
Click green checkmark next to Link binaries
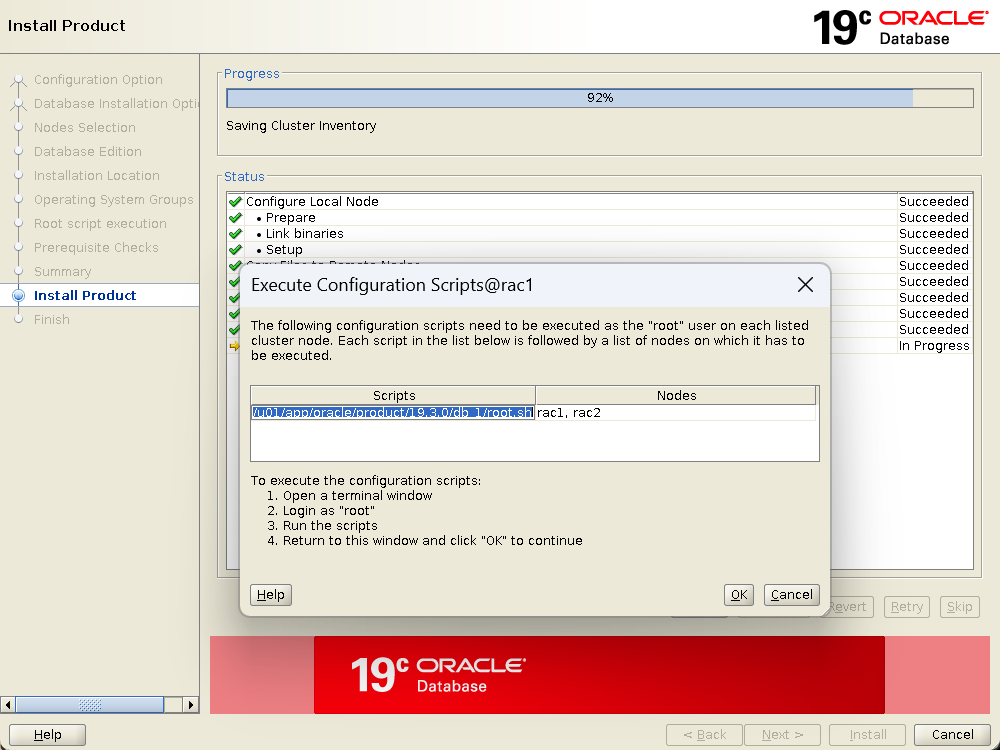(x=235, y=234)
